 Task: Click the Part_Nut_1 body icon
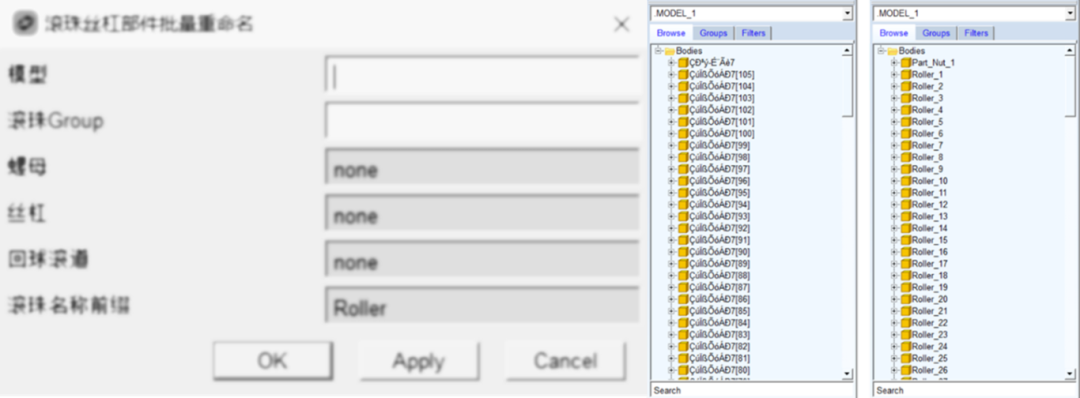click(906, 63)
